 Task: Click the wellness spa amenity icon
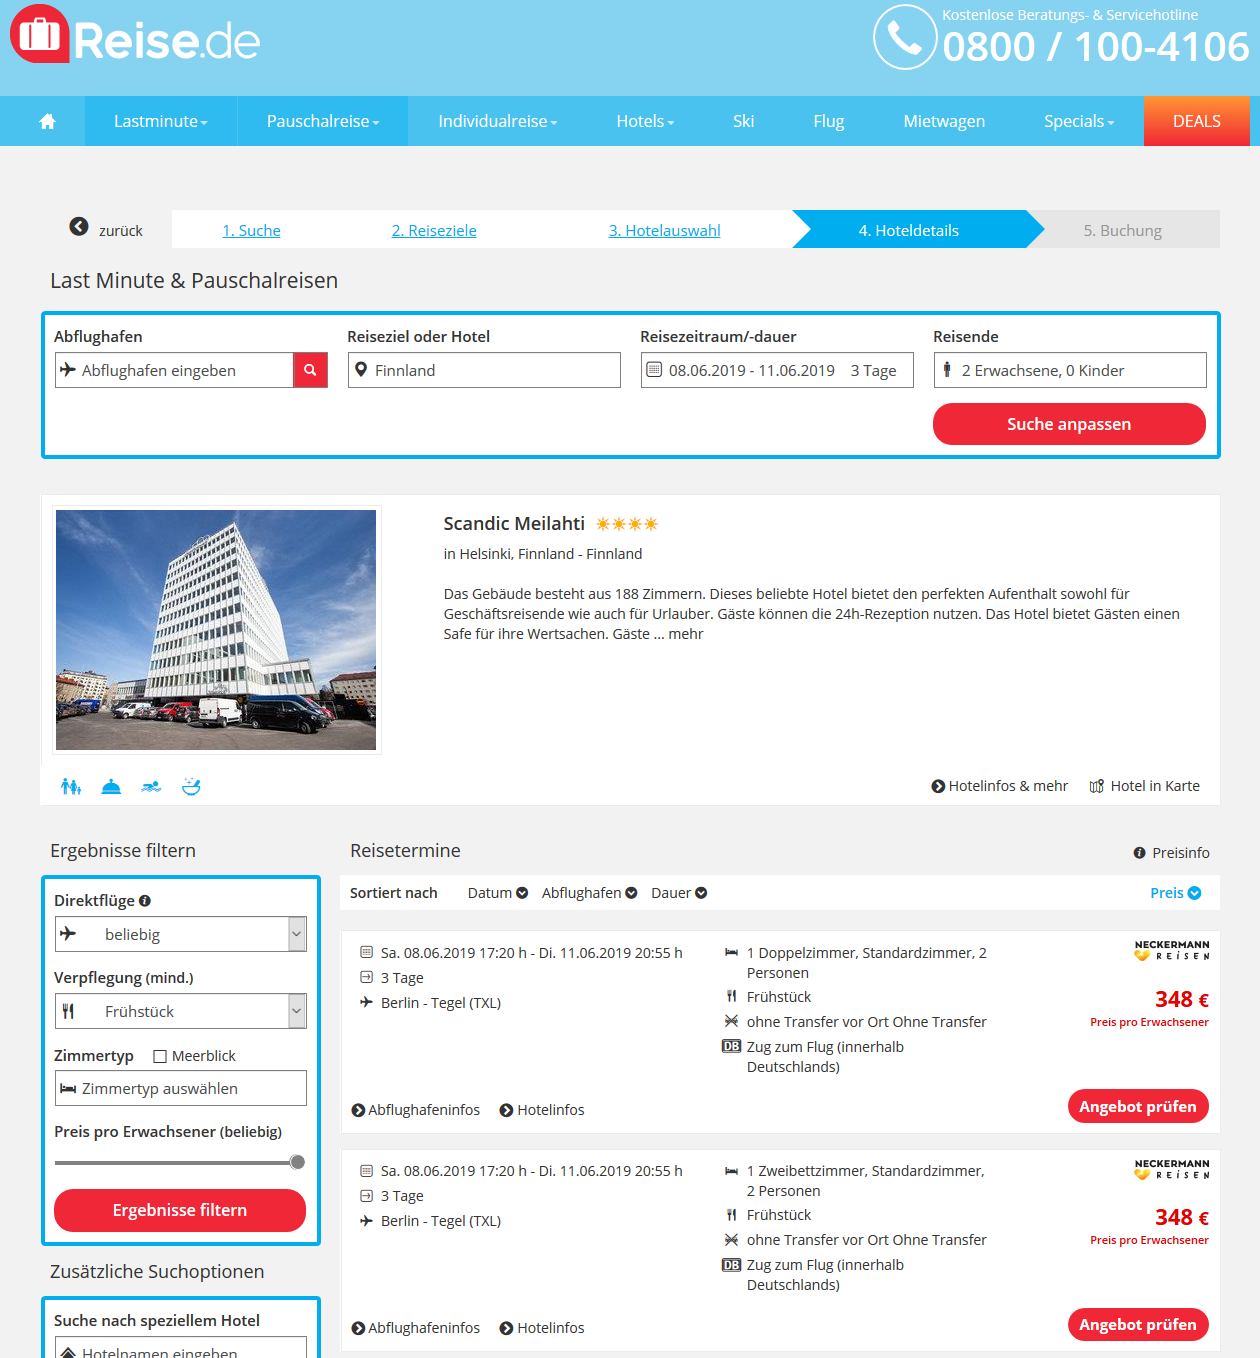point(191,787)
